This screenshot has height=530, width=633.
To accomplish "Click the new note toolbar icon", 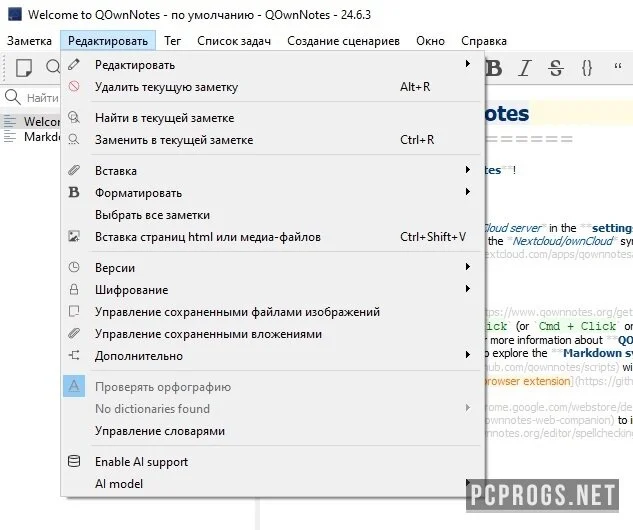I will tap(24, 67).
